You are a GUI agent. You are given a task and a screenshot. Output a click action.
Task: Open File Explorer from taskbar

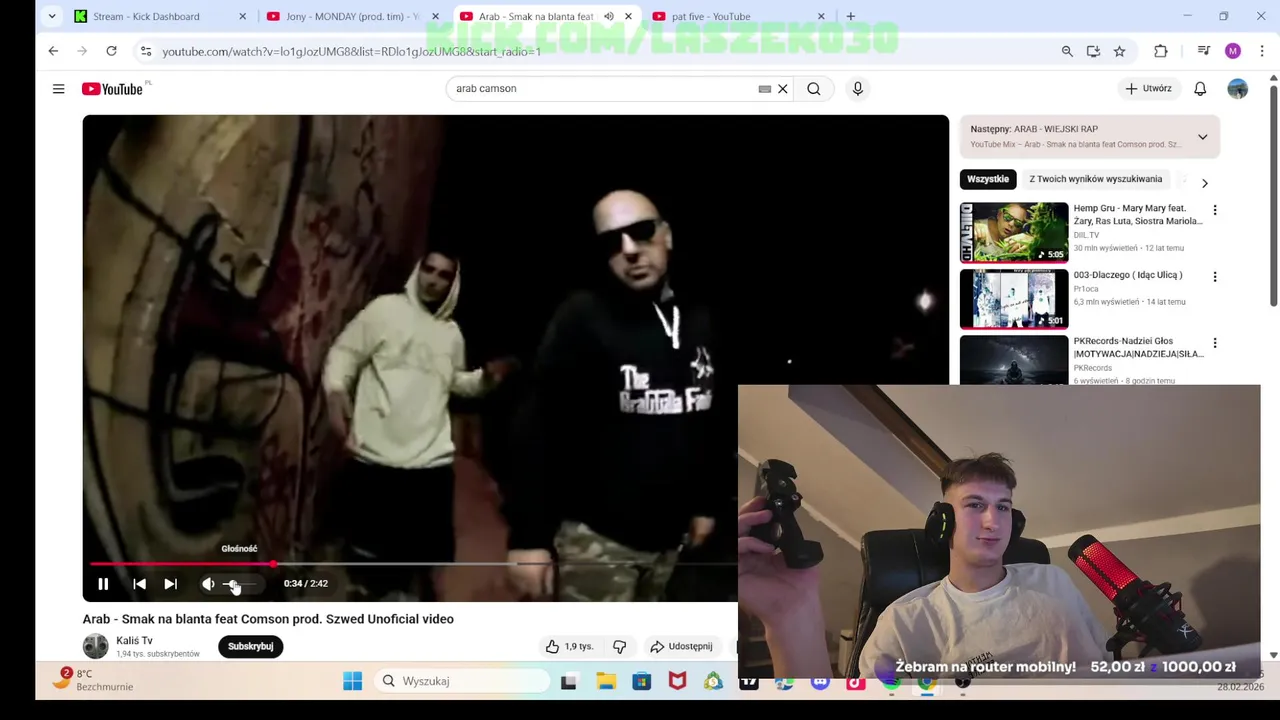606,681
